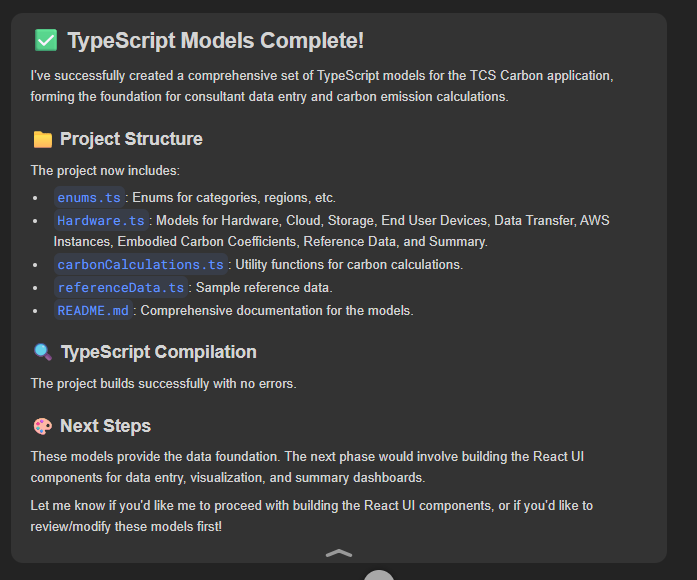Collapse the message using the bottom chevron
Image resolution: width=697 pixels, height=580 pixels.
point(339,552)
